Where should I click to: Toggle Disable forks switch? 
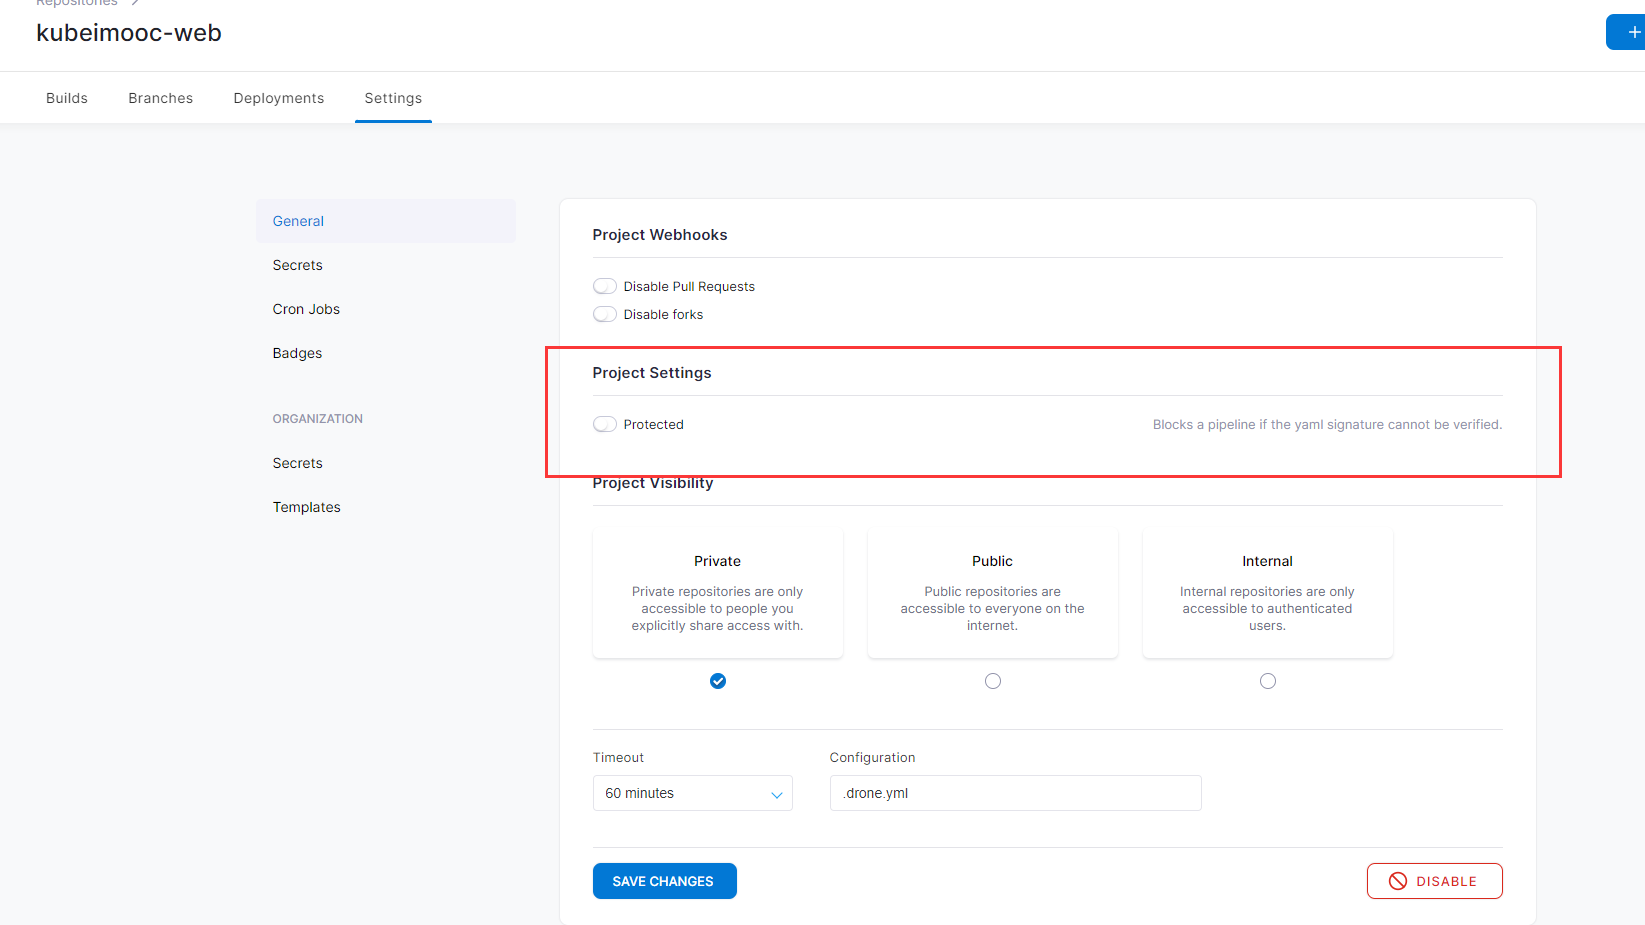tap(605, 315)
